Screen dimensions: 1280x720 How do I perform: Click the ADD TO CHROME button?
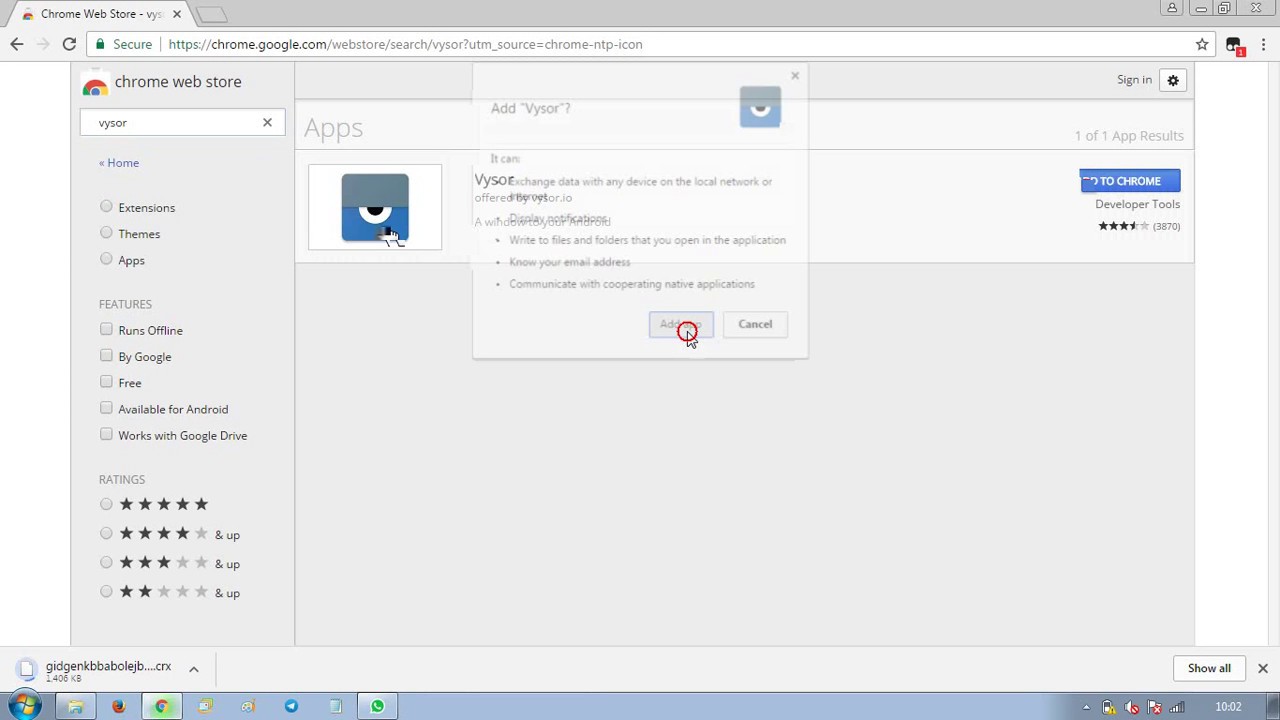[1130, 181]
